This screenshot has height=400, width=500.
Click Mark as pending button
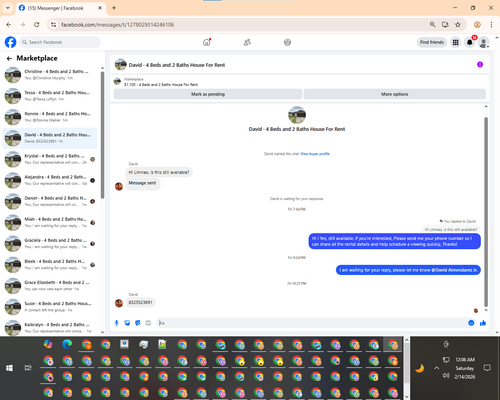208,94
